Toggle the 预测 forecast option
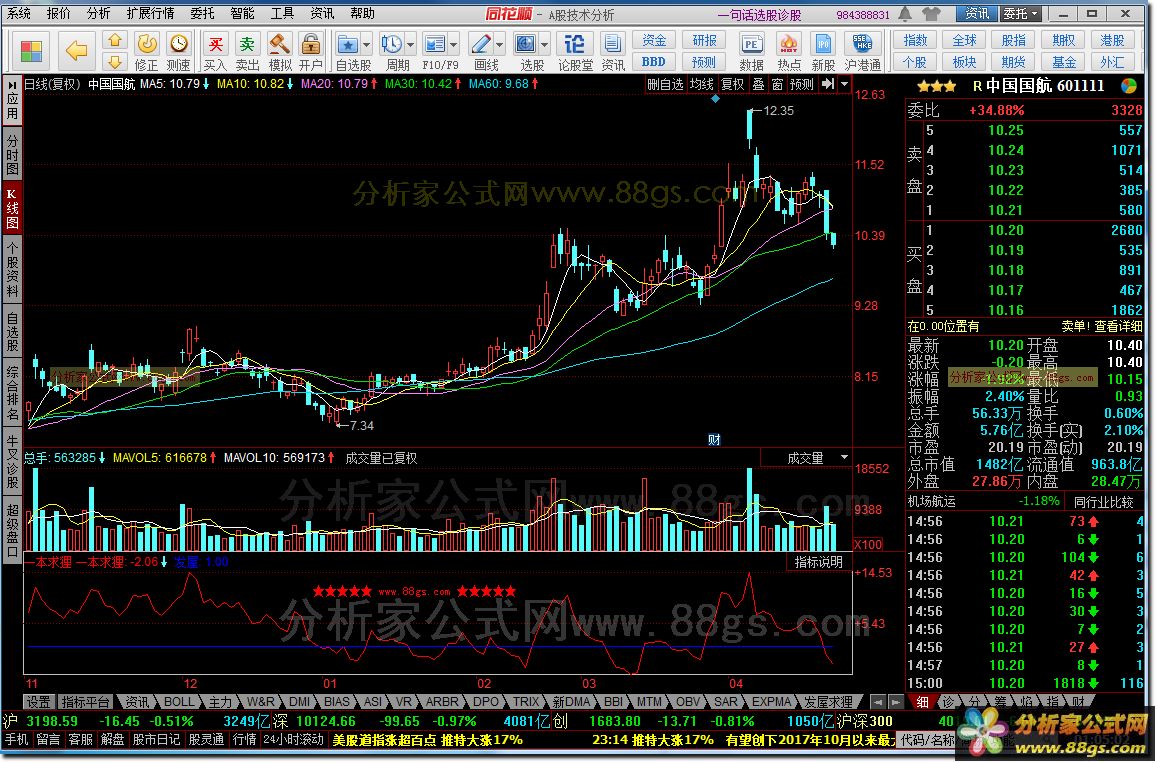This screenshot has width=1157, height=763. click(x=801, y=84)
